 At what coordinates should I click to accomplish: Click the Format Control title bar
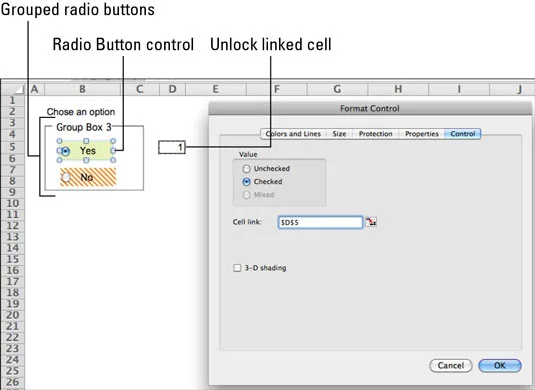pyautogui.click(x=370, y=109)
